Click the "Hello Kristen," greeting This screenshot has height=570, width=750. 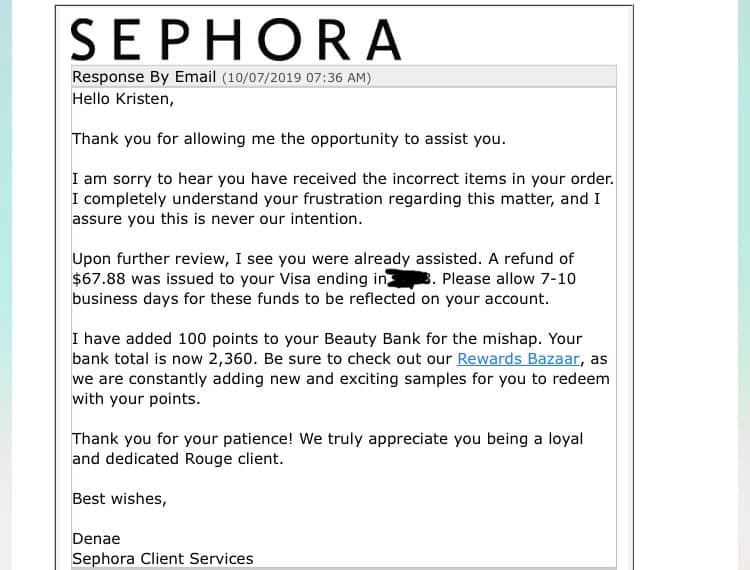tap(122, 99)
